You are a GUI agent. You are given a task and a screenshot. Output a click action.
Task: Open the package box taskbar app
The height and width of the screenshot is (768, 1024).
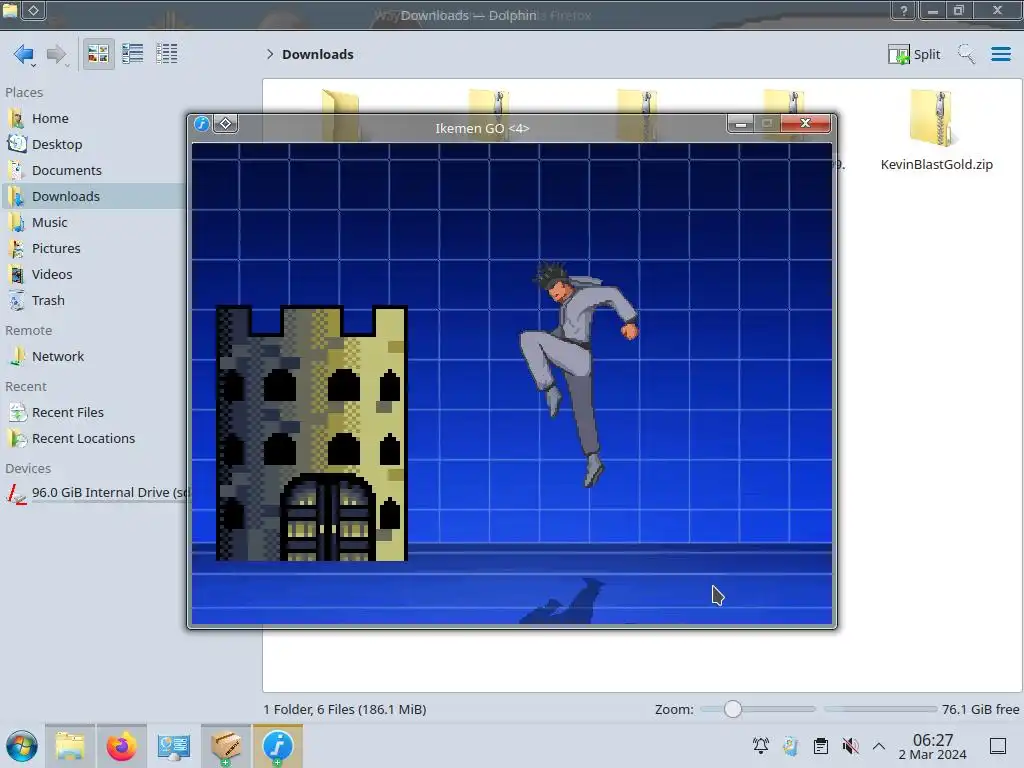[x=226, y=746]
